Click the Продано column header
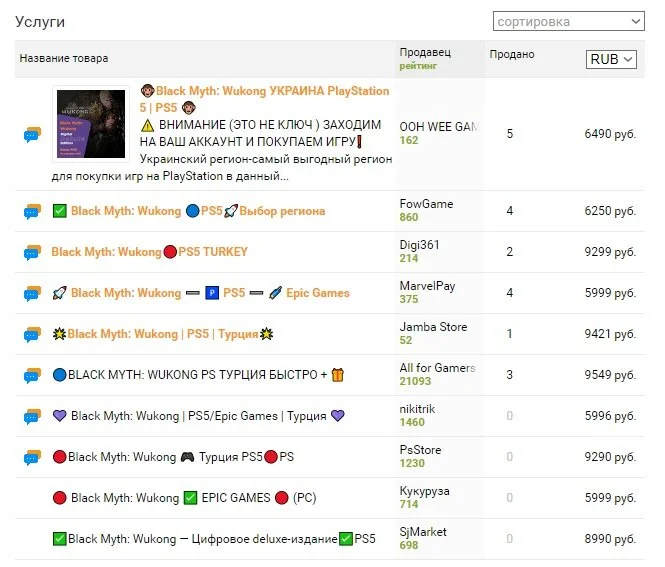Image resolution: width=665 pixels, height=567 pixels. (x=512, y=54)
